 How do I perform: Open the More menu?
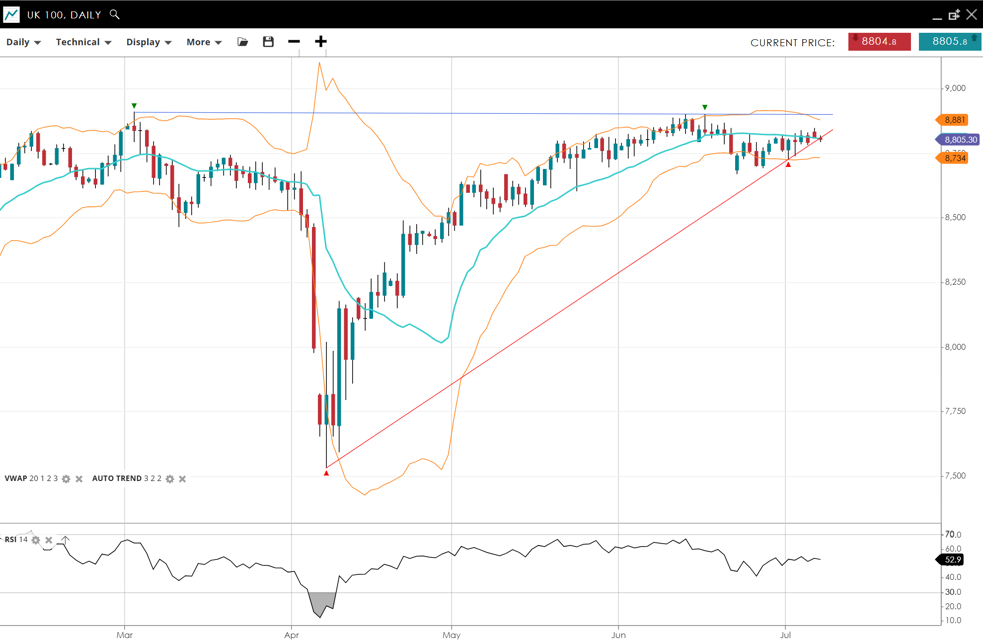[x=203, y=42]
